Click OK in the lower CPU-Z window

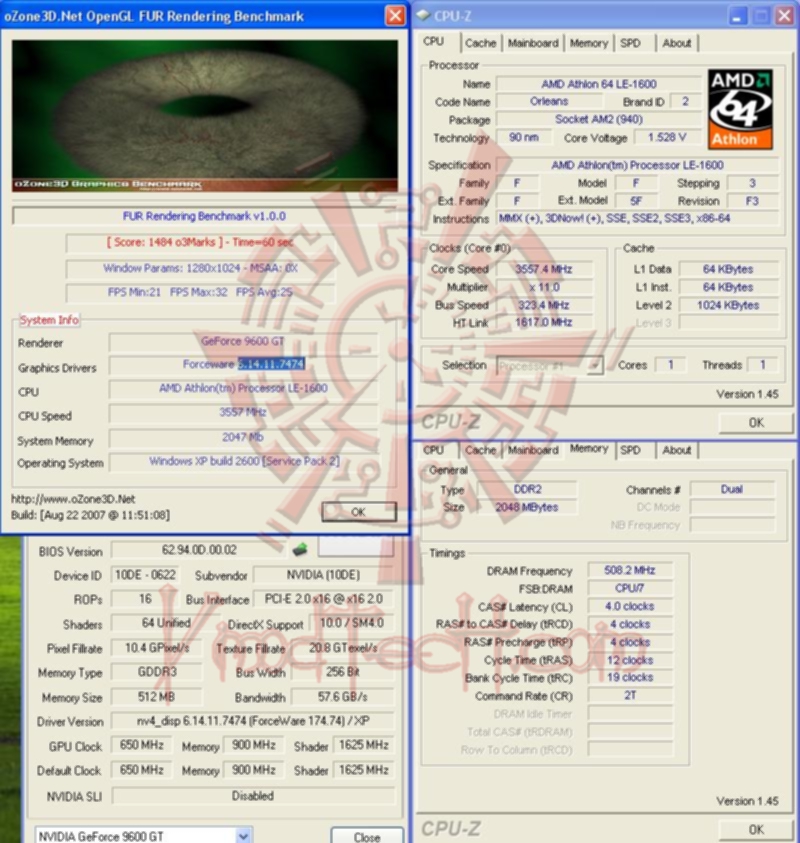756,830
